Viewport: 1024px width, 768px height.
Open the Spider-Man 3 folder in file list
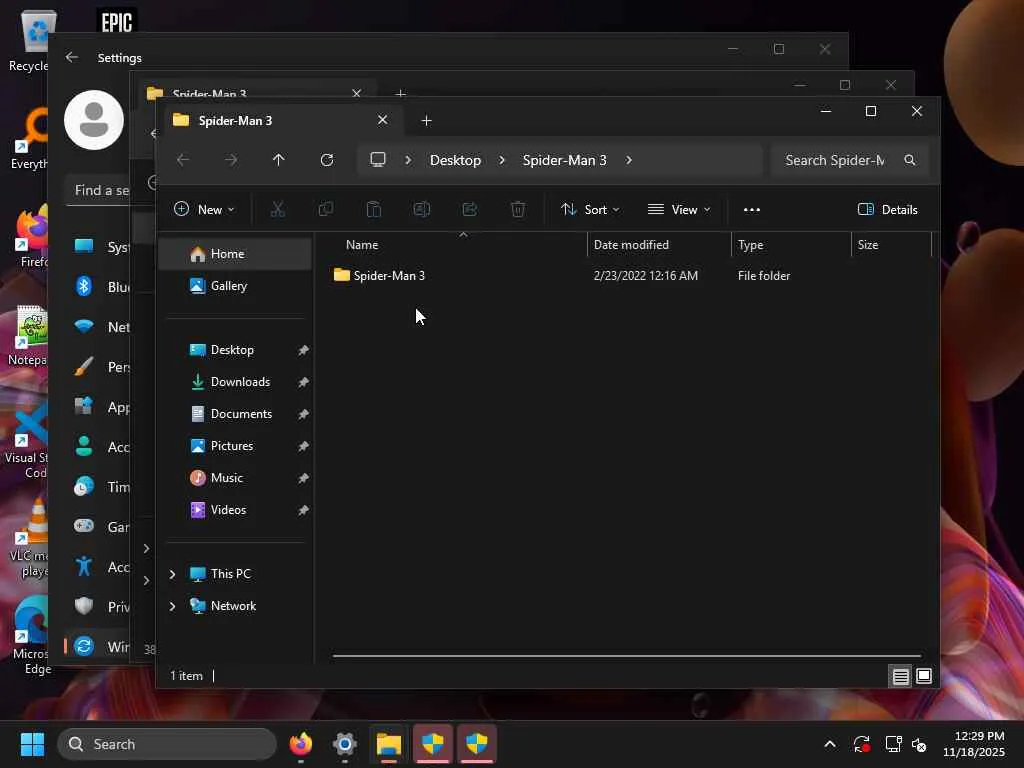389,276
